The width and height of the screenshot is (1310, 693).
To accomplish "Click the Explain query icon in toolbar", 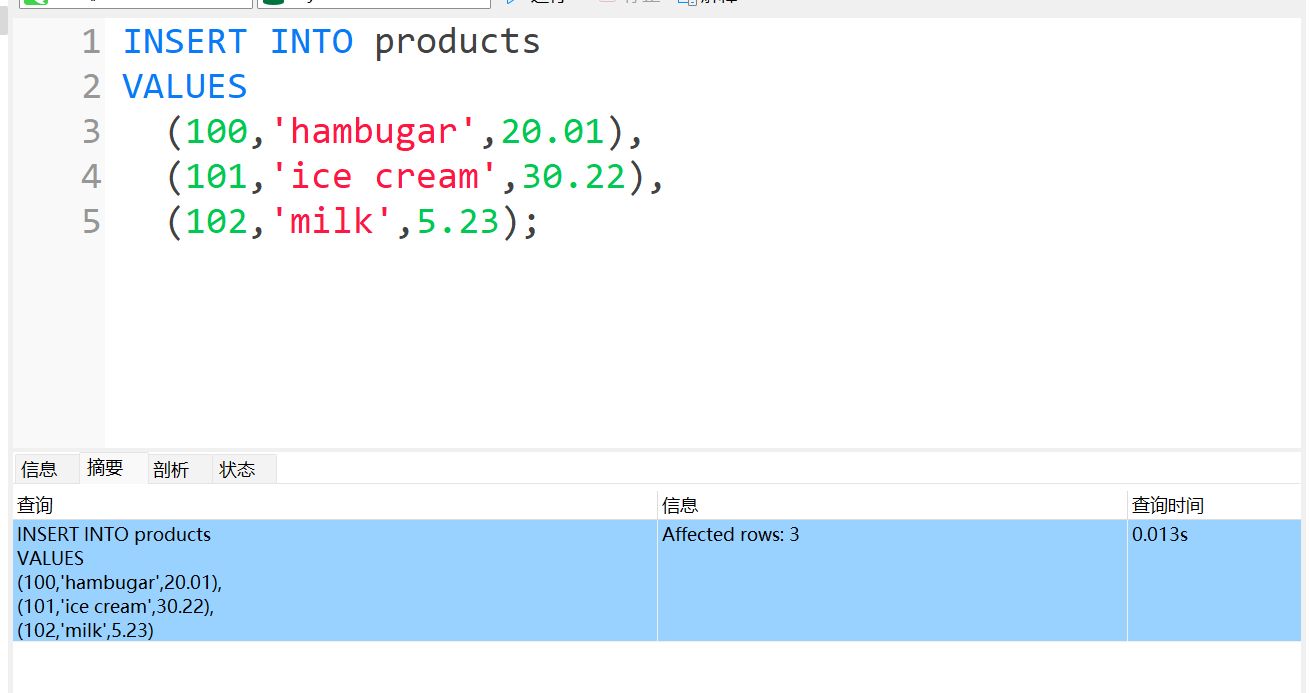I will (x=687, y=2).
